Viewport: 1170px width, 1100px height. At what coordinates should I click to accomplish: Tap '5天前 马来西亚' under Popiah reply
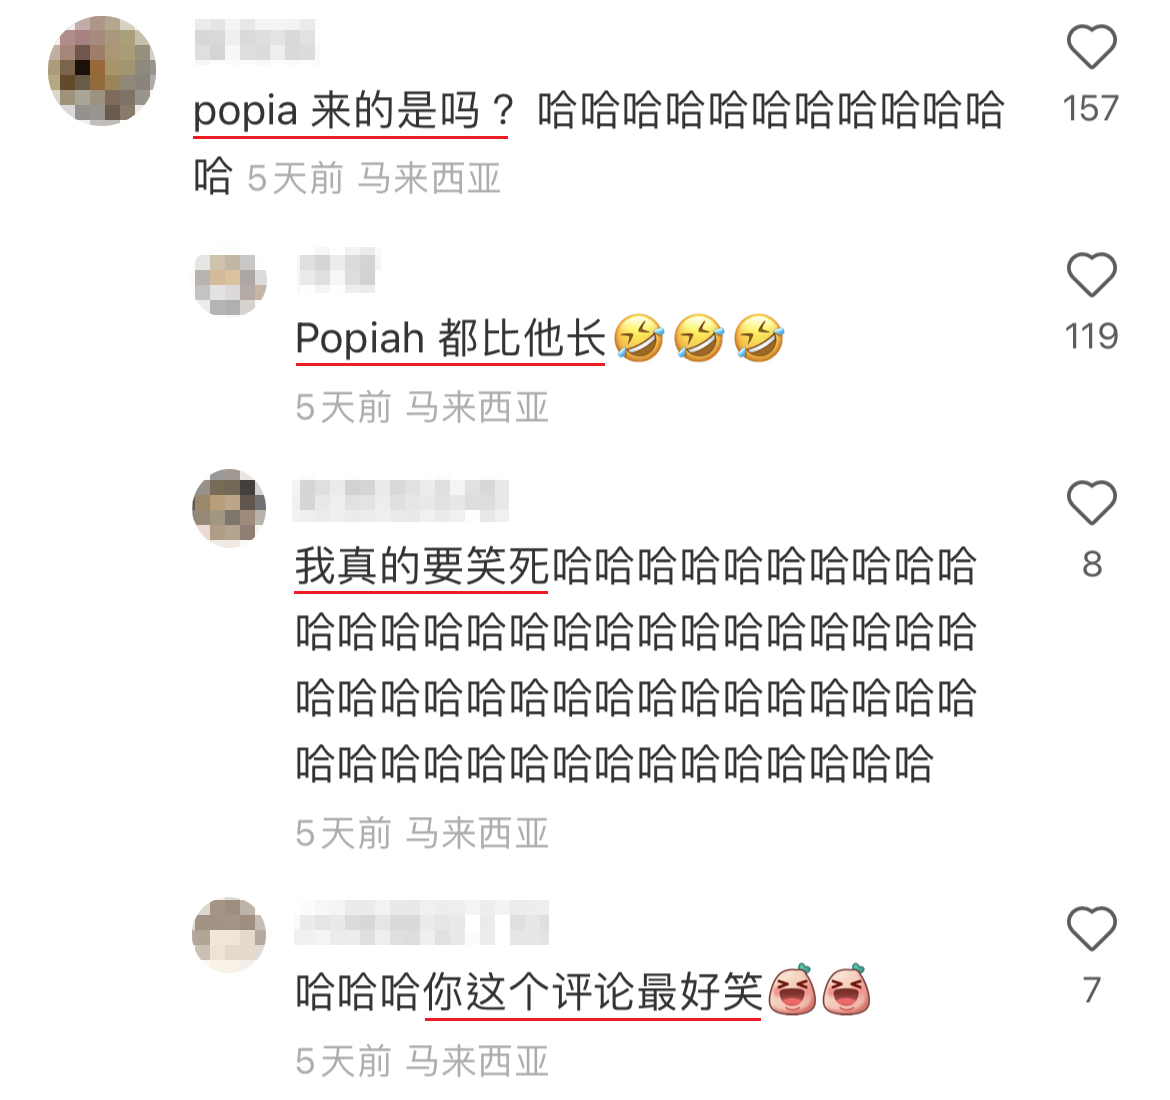[422, 407]
